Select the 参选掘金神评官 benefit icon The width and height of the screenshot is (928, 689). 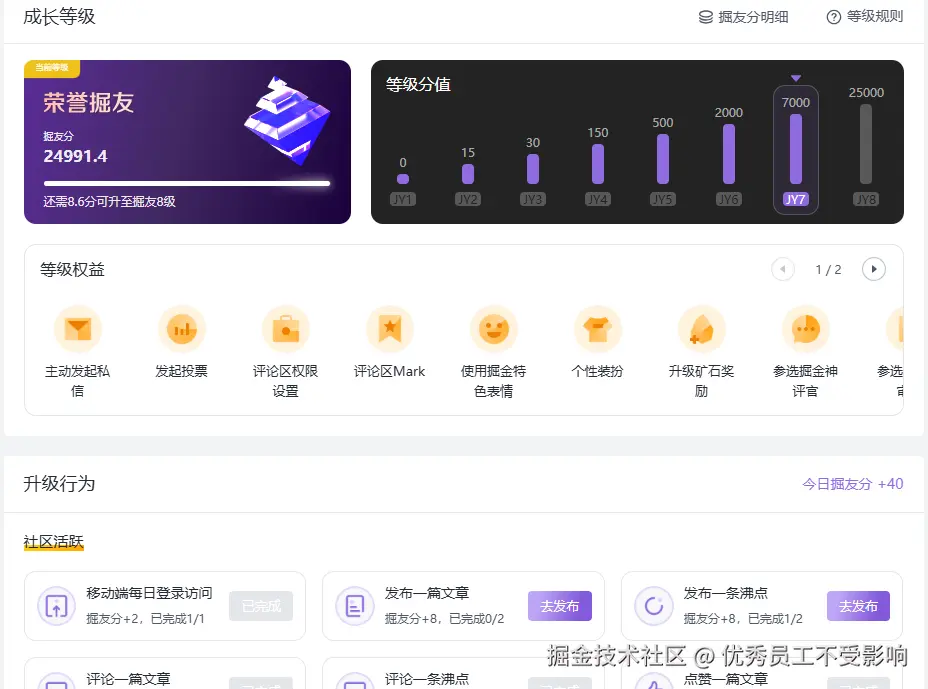[x=806, y=328]
